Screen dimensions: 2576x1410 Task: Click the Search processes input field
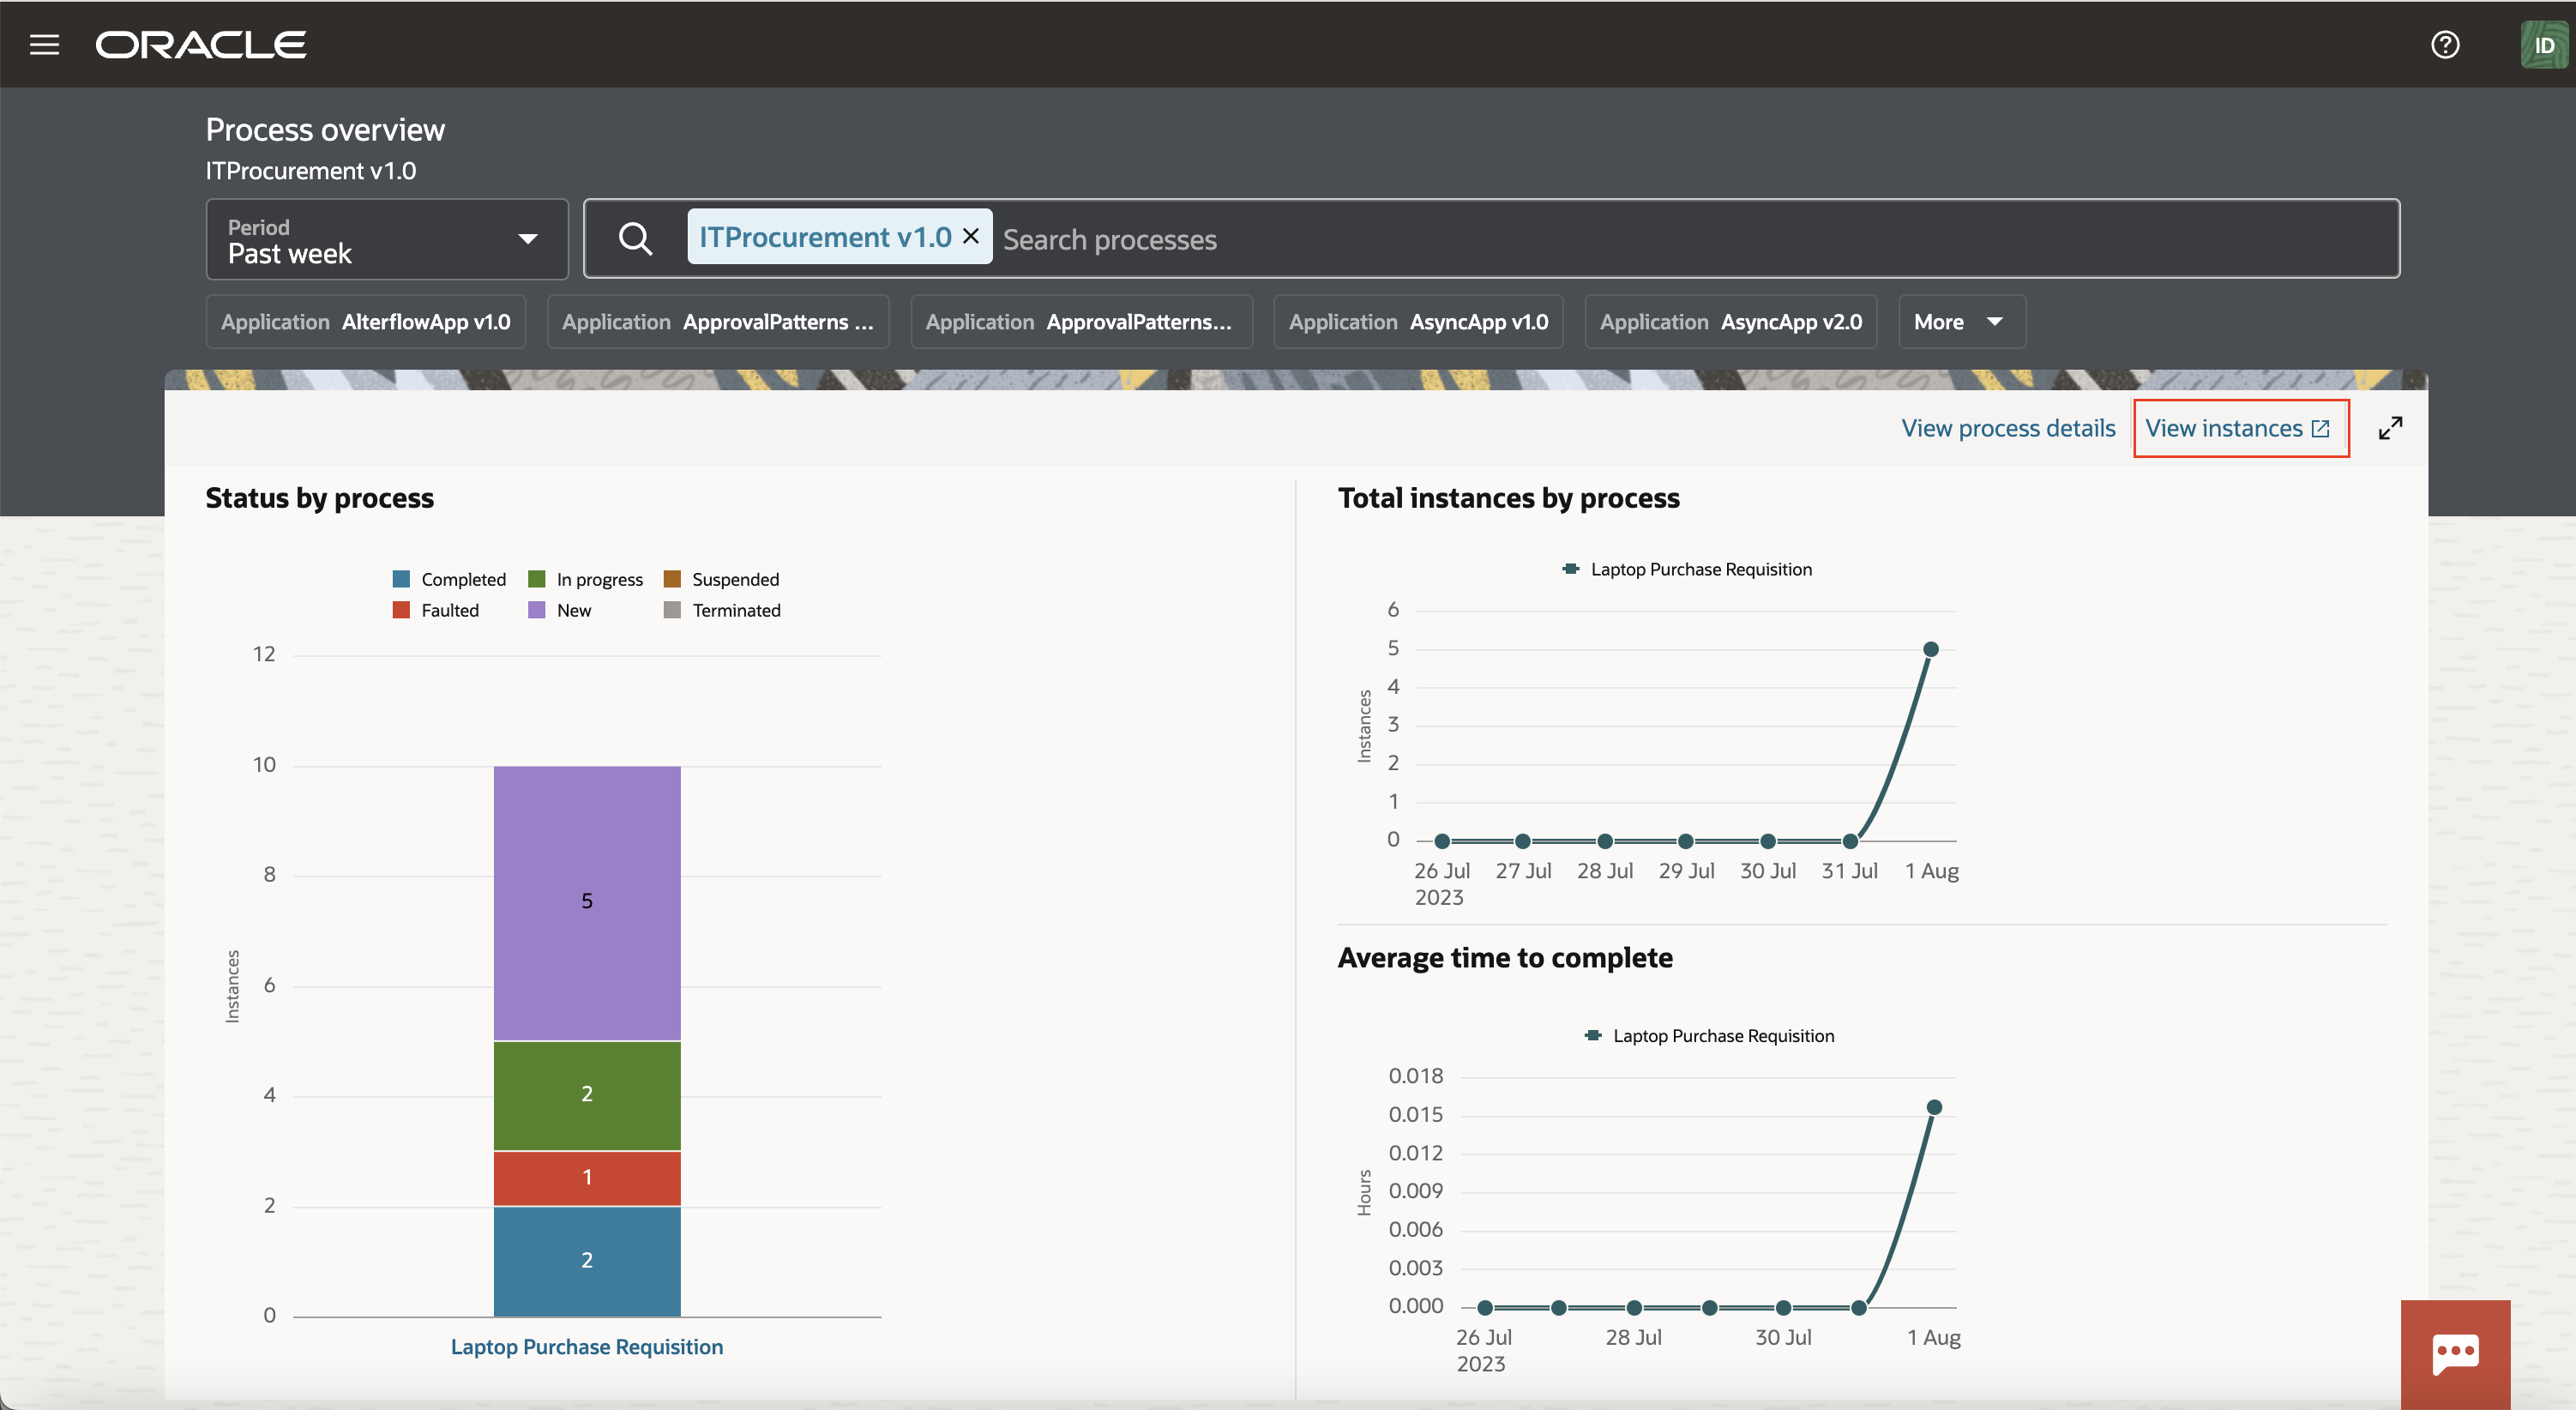[1110, 239]
